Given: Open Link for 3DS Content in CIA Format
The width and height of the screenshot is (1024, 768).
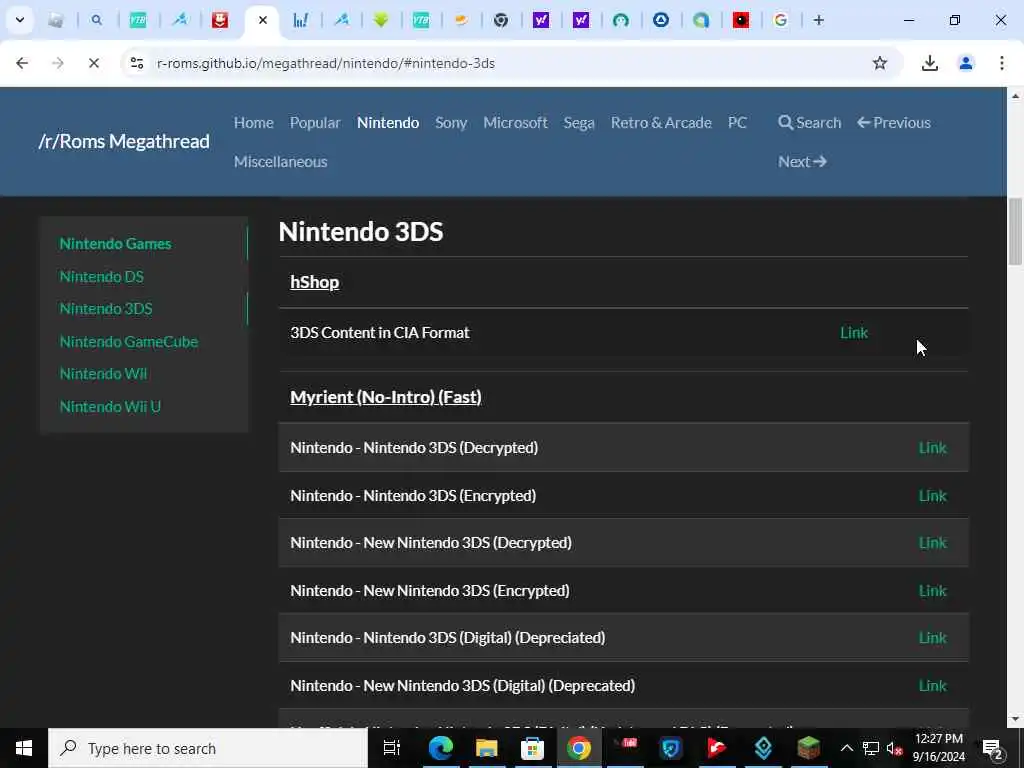Looking at the screenshot, I should [x=854, y=332].
